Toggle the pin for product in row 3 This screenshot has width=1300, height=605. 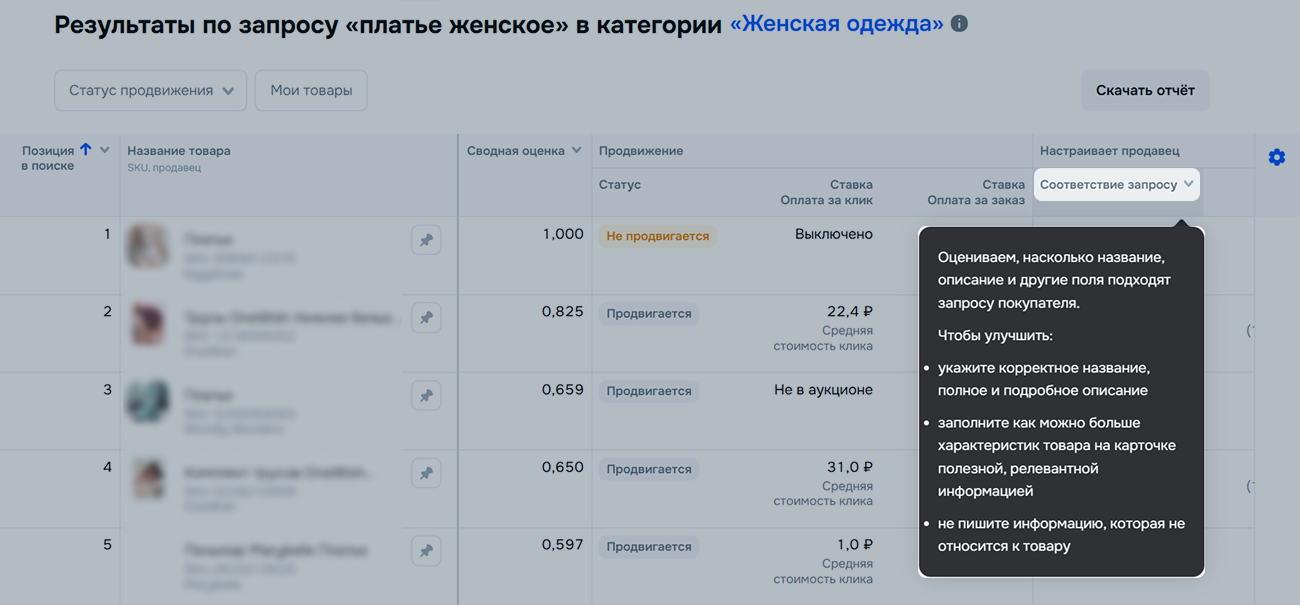coord(426,396)
